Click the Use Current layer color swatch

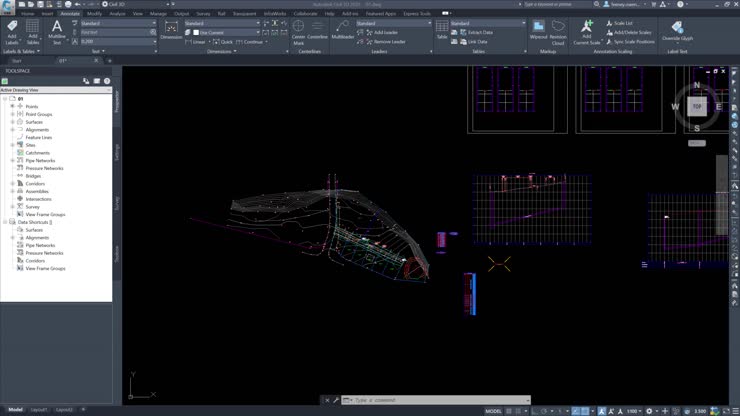tap(196, 33)
